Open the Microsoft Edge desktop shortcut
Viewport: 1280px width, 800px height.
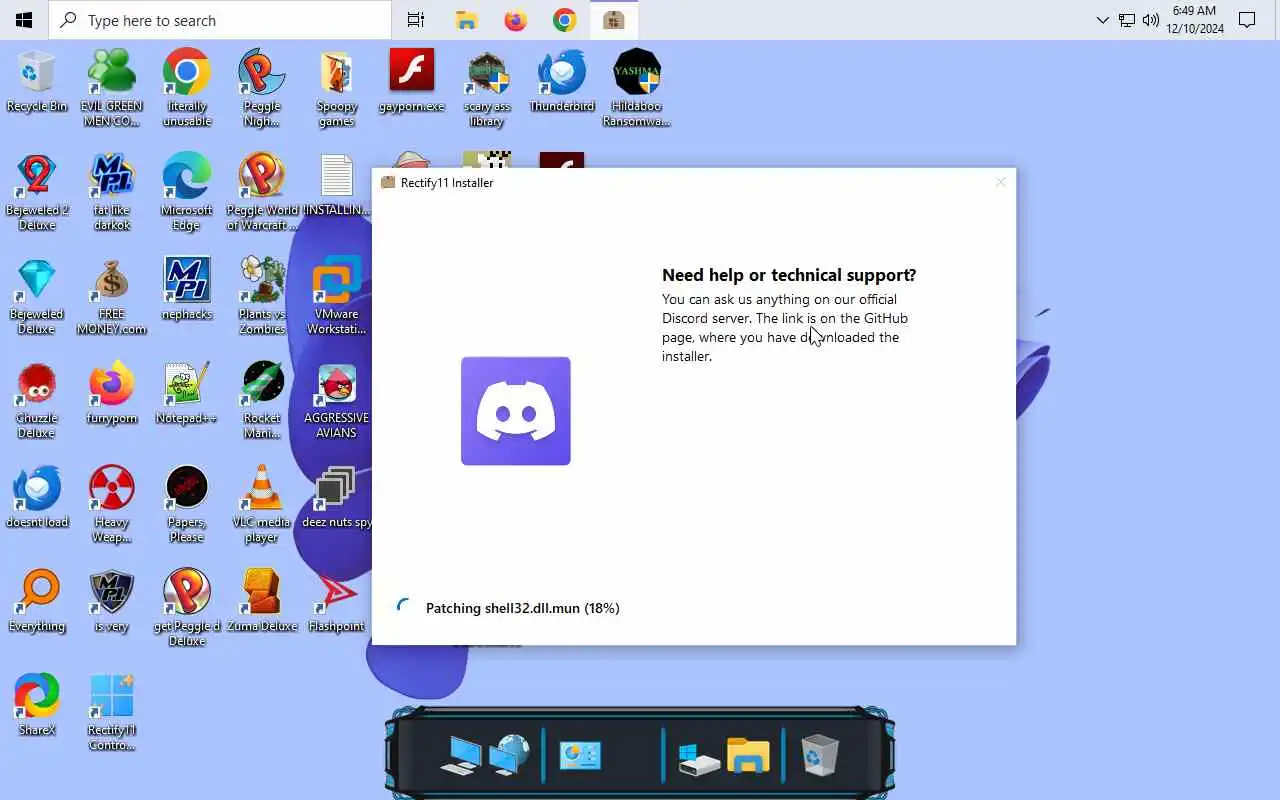pos(187,192)
